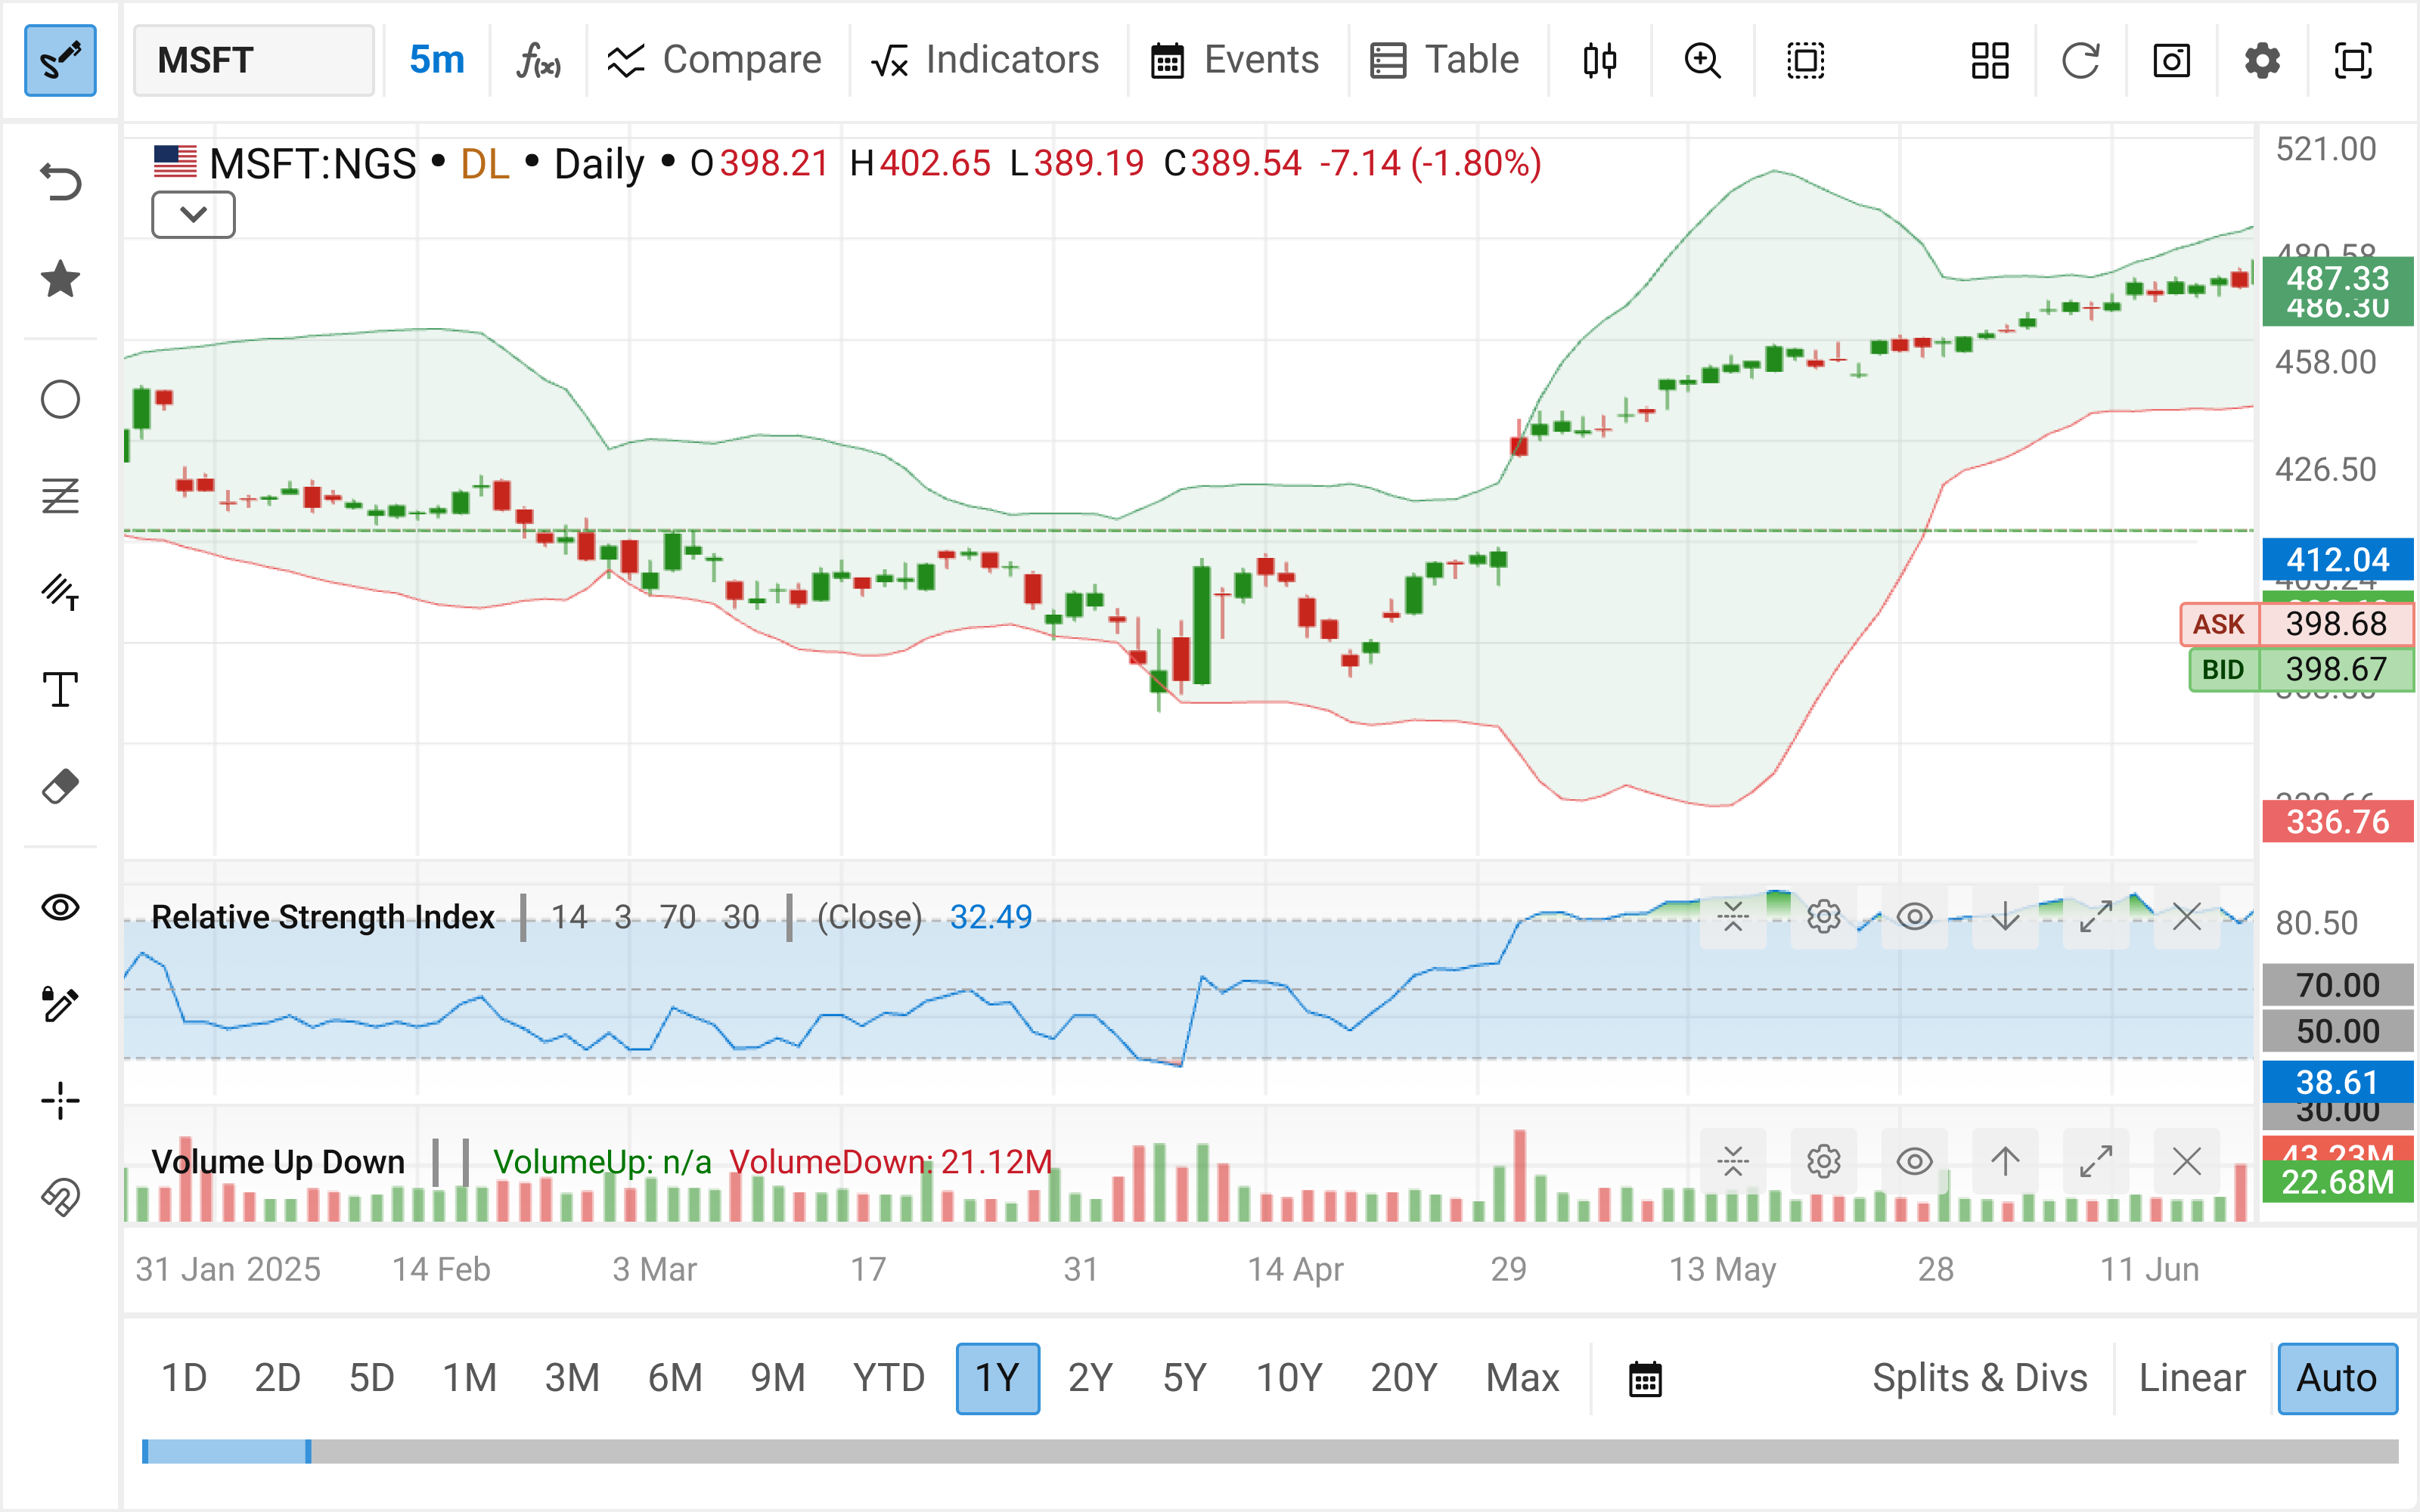
Task: Select the 20Y time range
Action: 1404,1378
